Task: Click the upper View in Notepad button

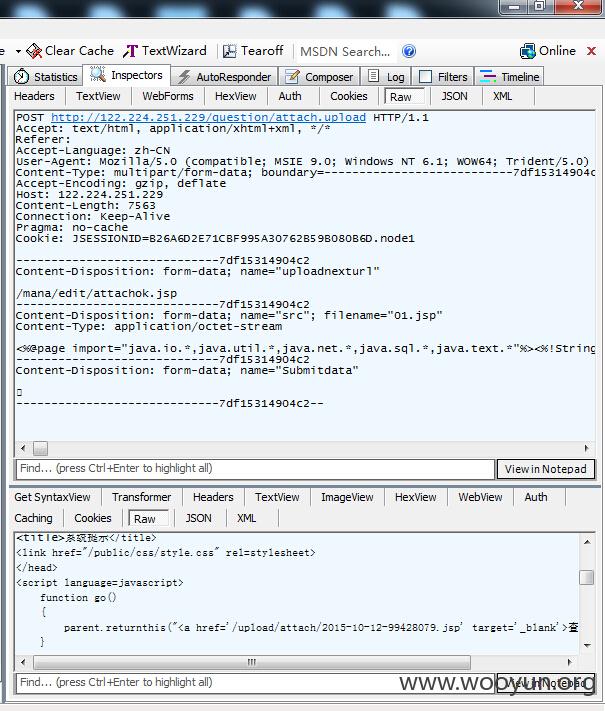Action: [546, 469]
